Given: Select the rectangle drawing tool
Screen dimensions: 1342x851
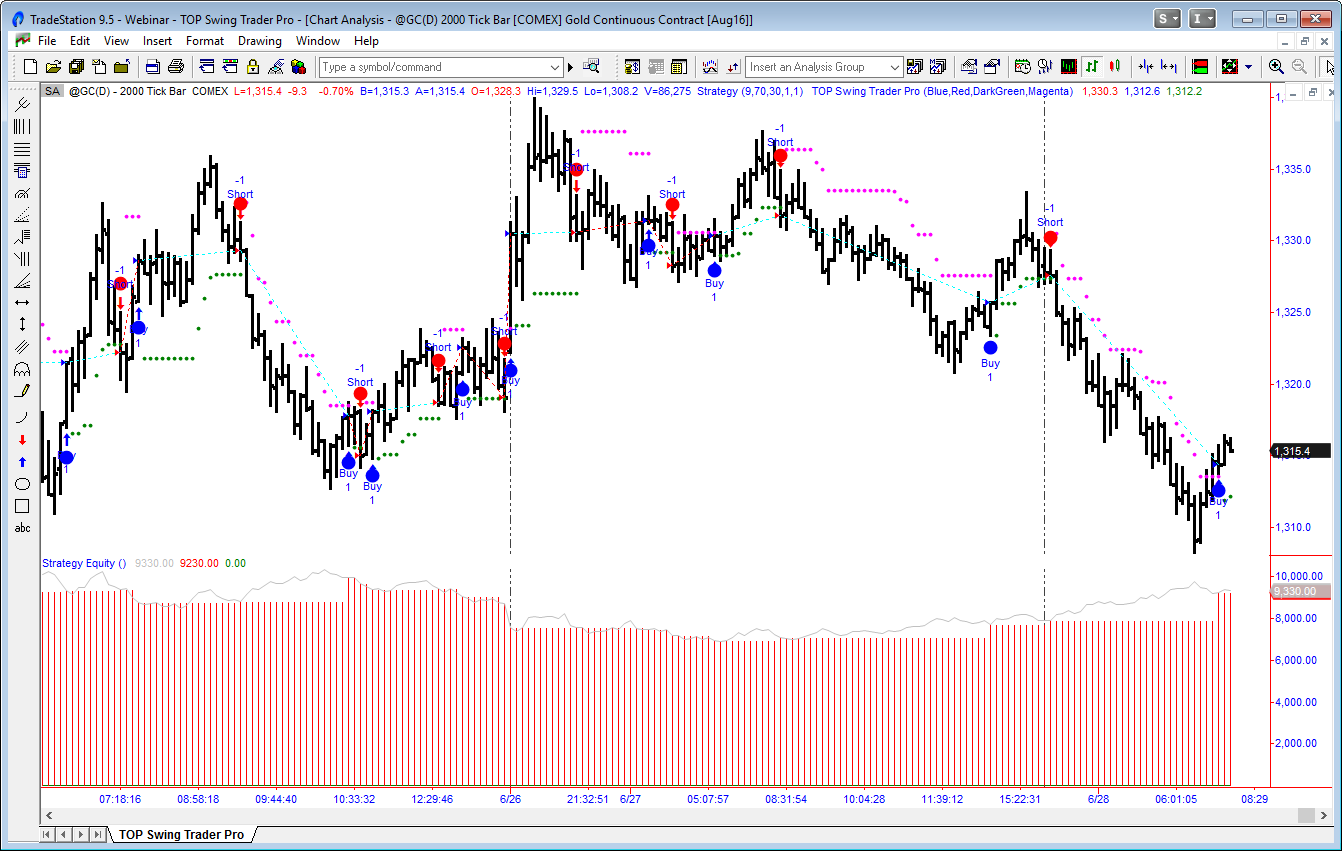Looking at the screenshot, I should coord(22,506).
